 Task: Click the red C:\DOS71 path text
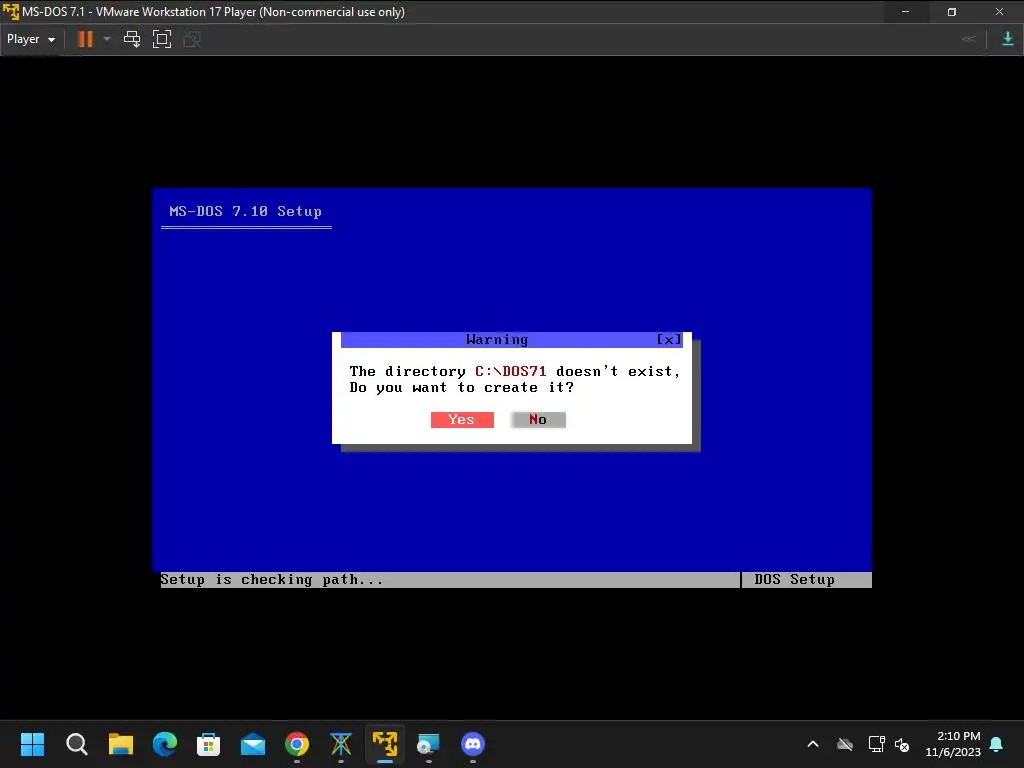[511, 371]
